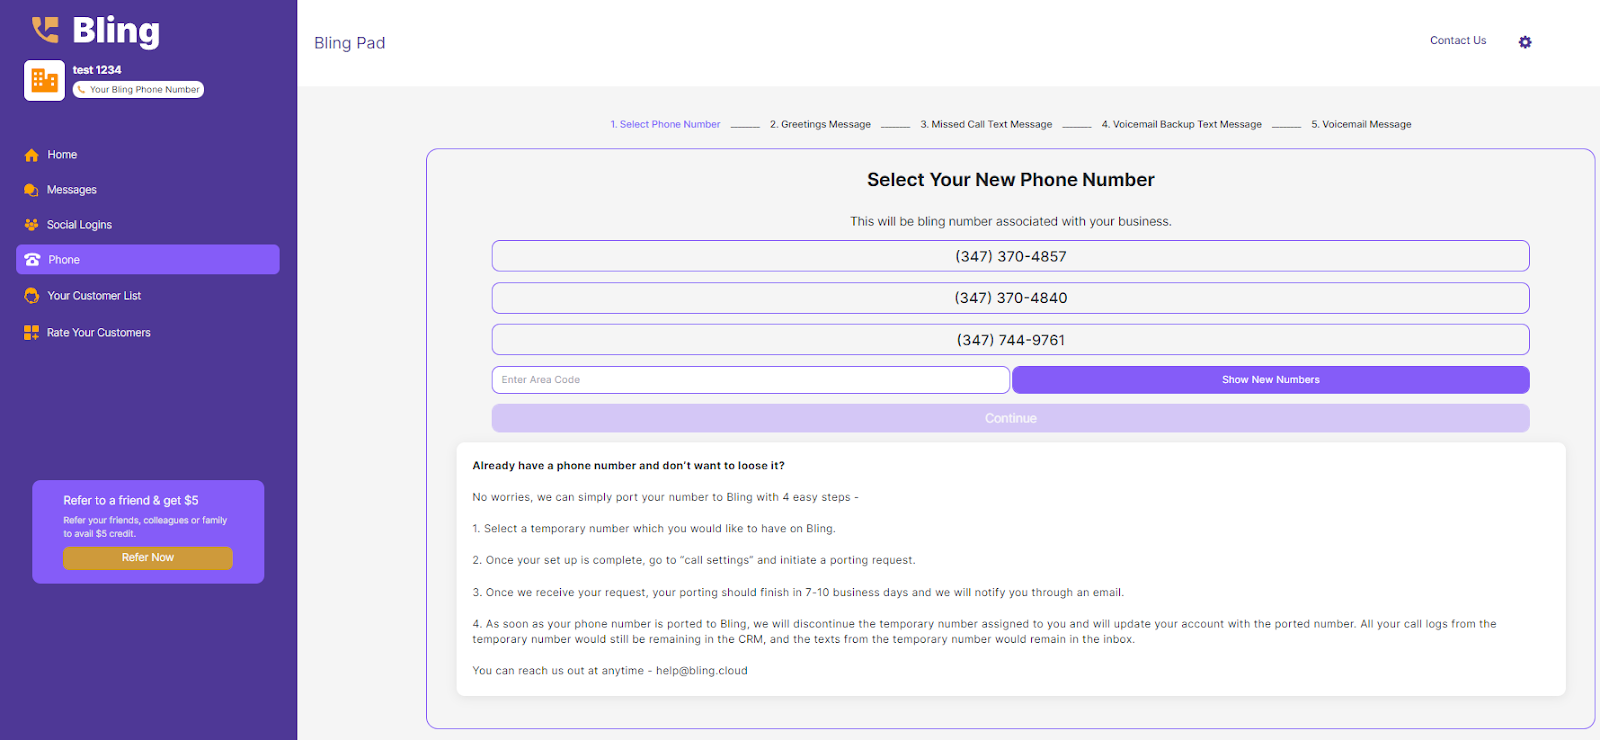
Task: Click the Social Logins people icon
Action: click(x=32, y=225)
